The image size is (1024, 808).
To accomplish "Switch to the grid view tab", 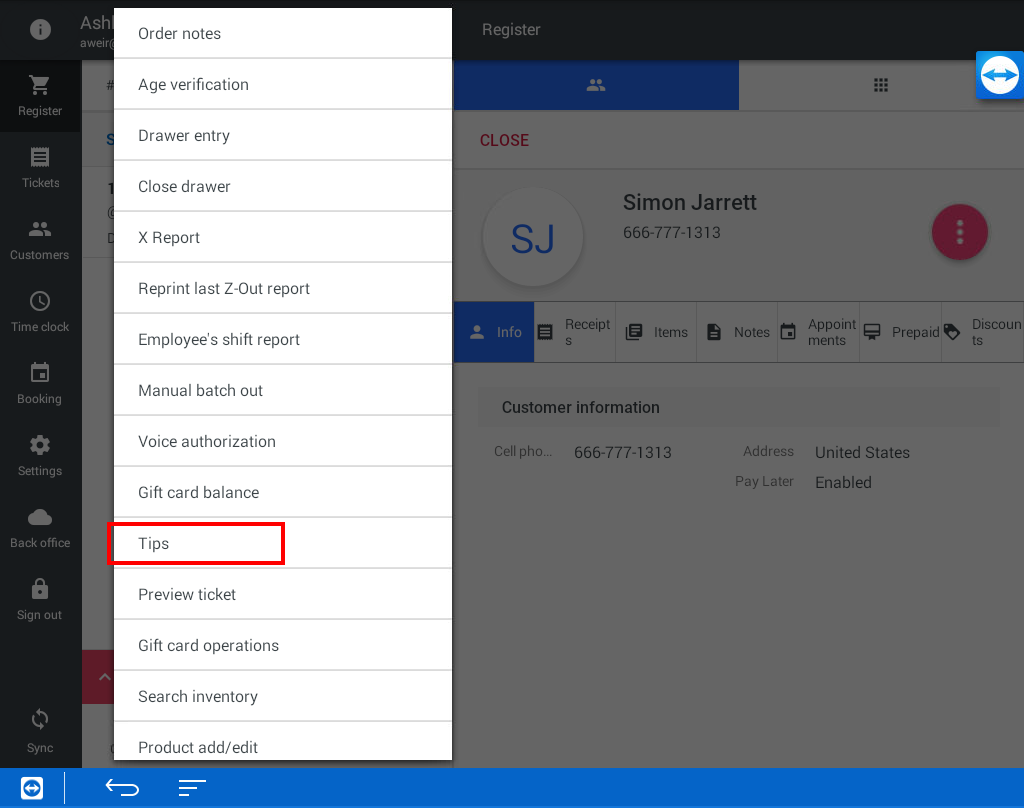I will (x=880, y=85).
